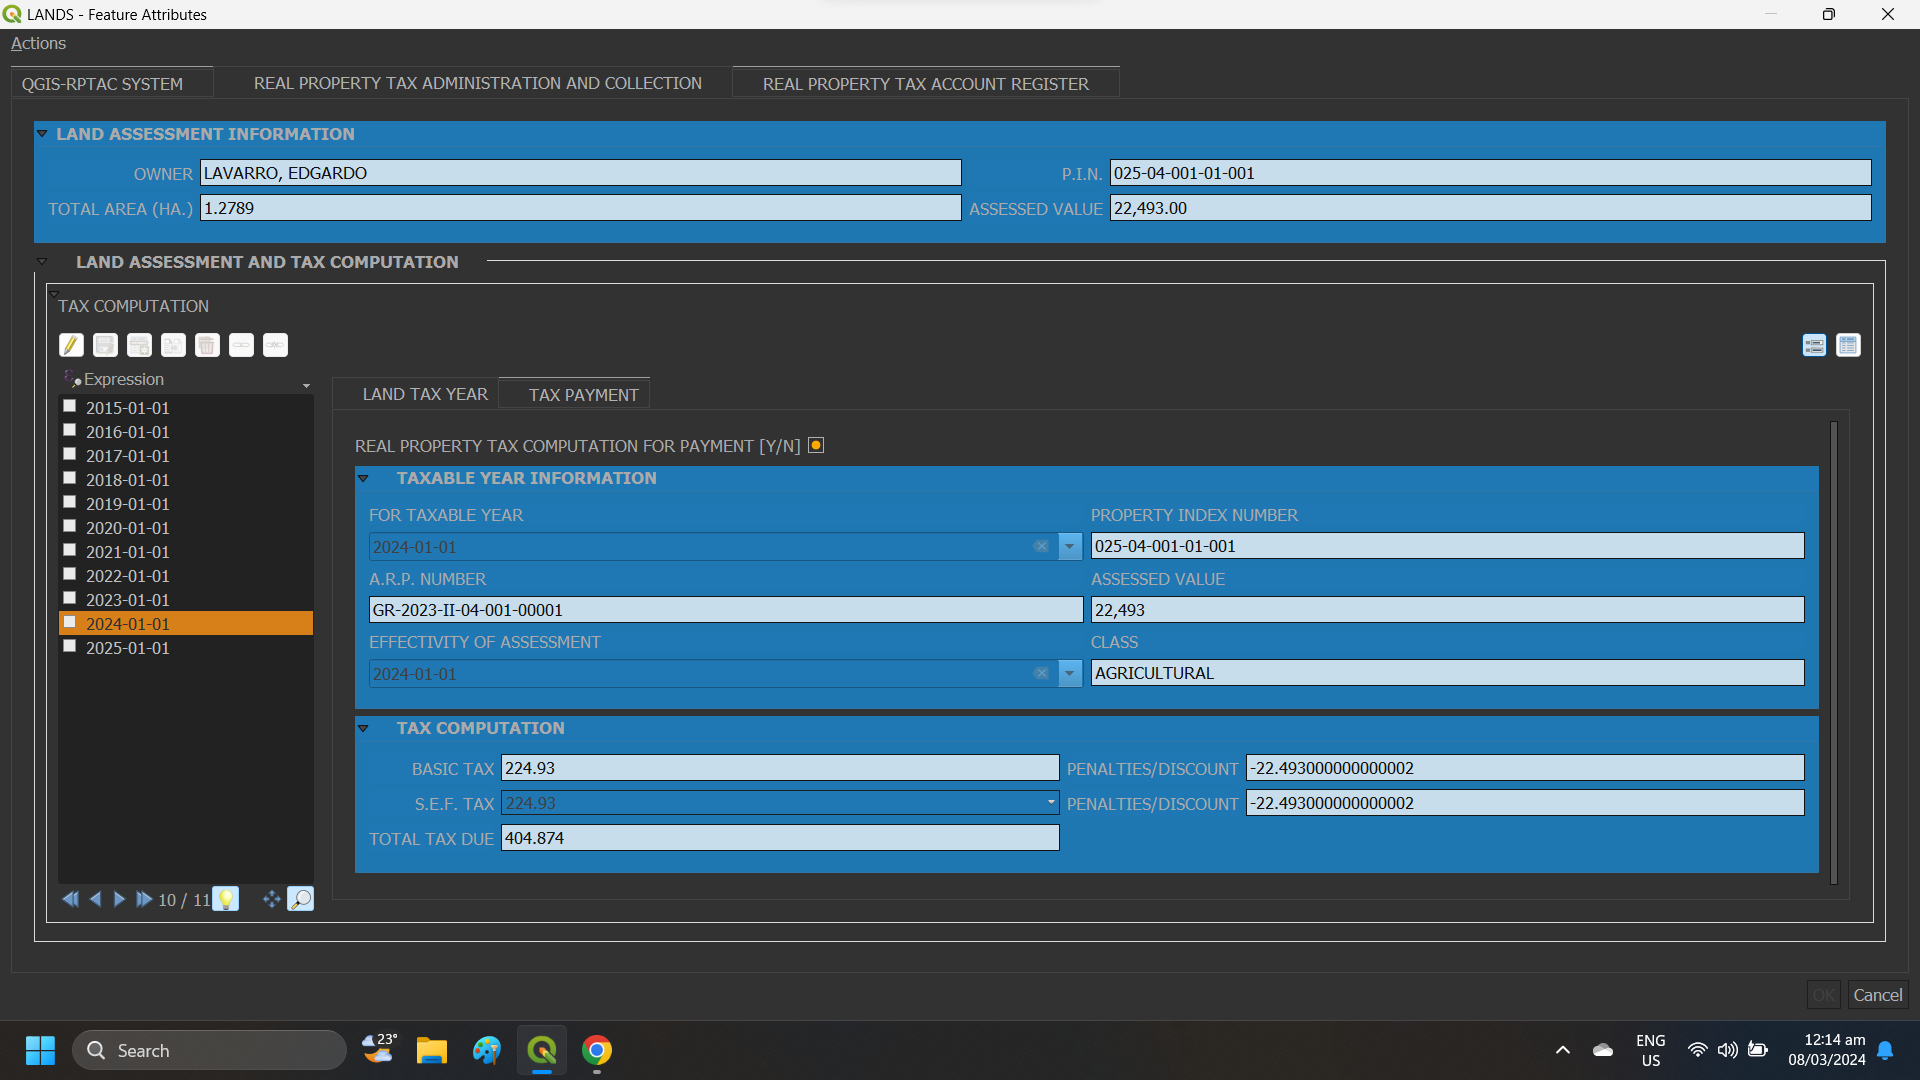
Task: Zoom to the current feature with magnifier icon
Action: [x=301, y=898]
